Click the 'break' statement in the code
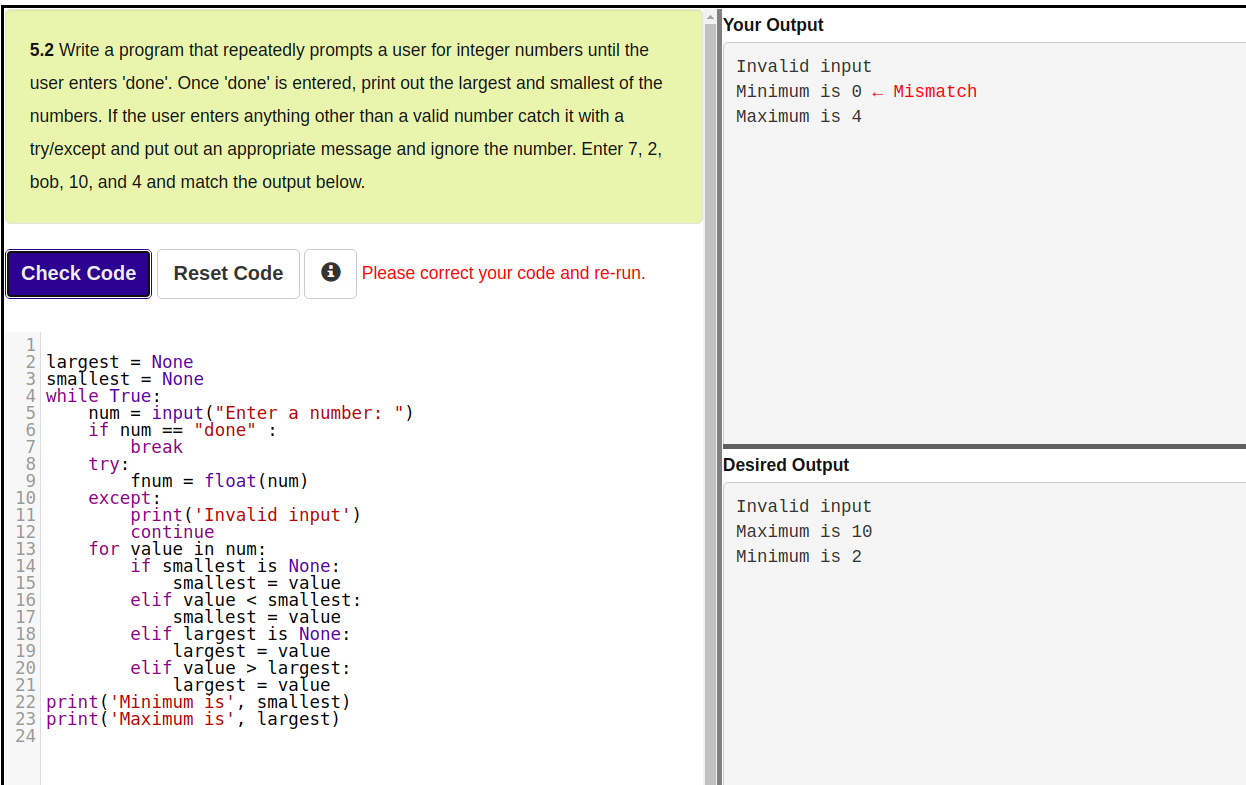1246x785 pixels. (157, 447)
